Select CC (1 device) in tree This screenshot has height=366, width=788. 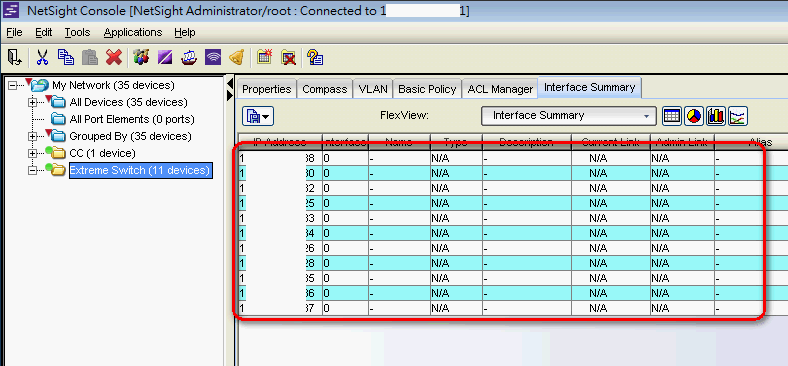[103, 153]
